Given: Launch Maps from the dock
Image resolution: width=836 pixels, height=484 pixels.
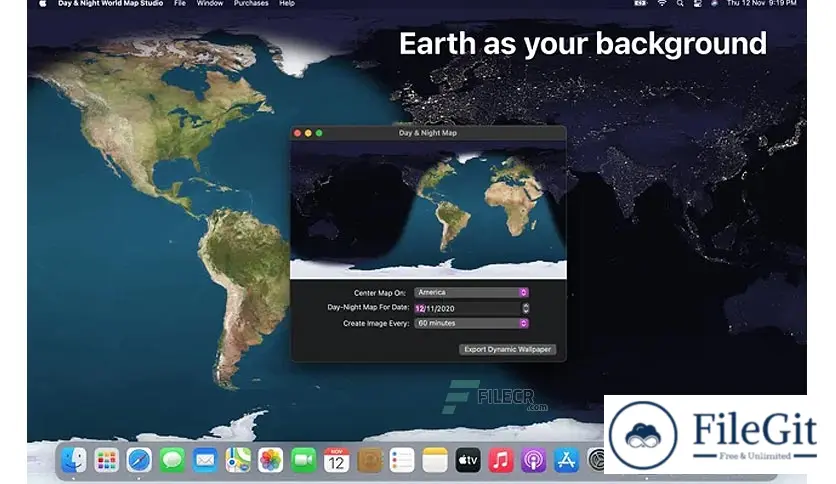Looking at the screenshot, I should (x=238, y=460).
